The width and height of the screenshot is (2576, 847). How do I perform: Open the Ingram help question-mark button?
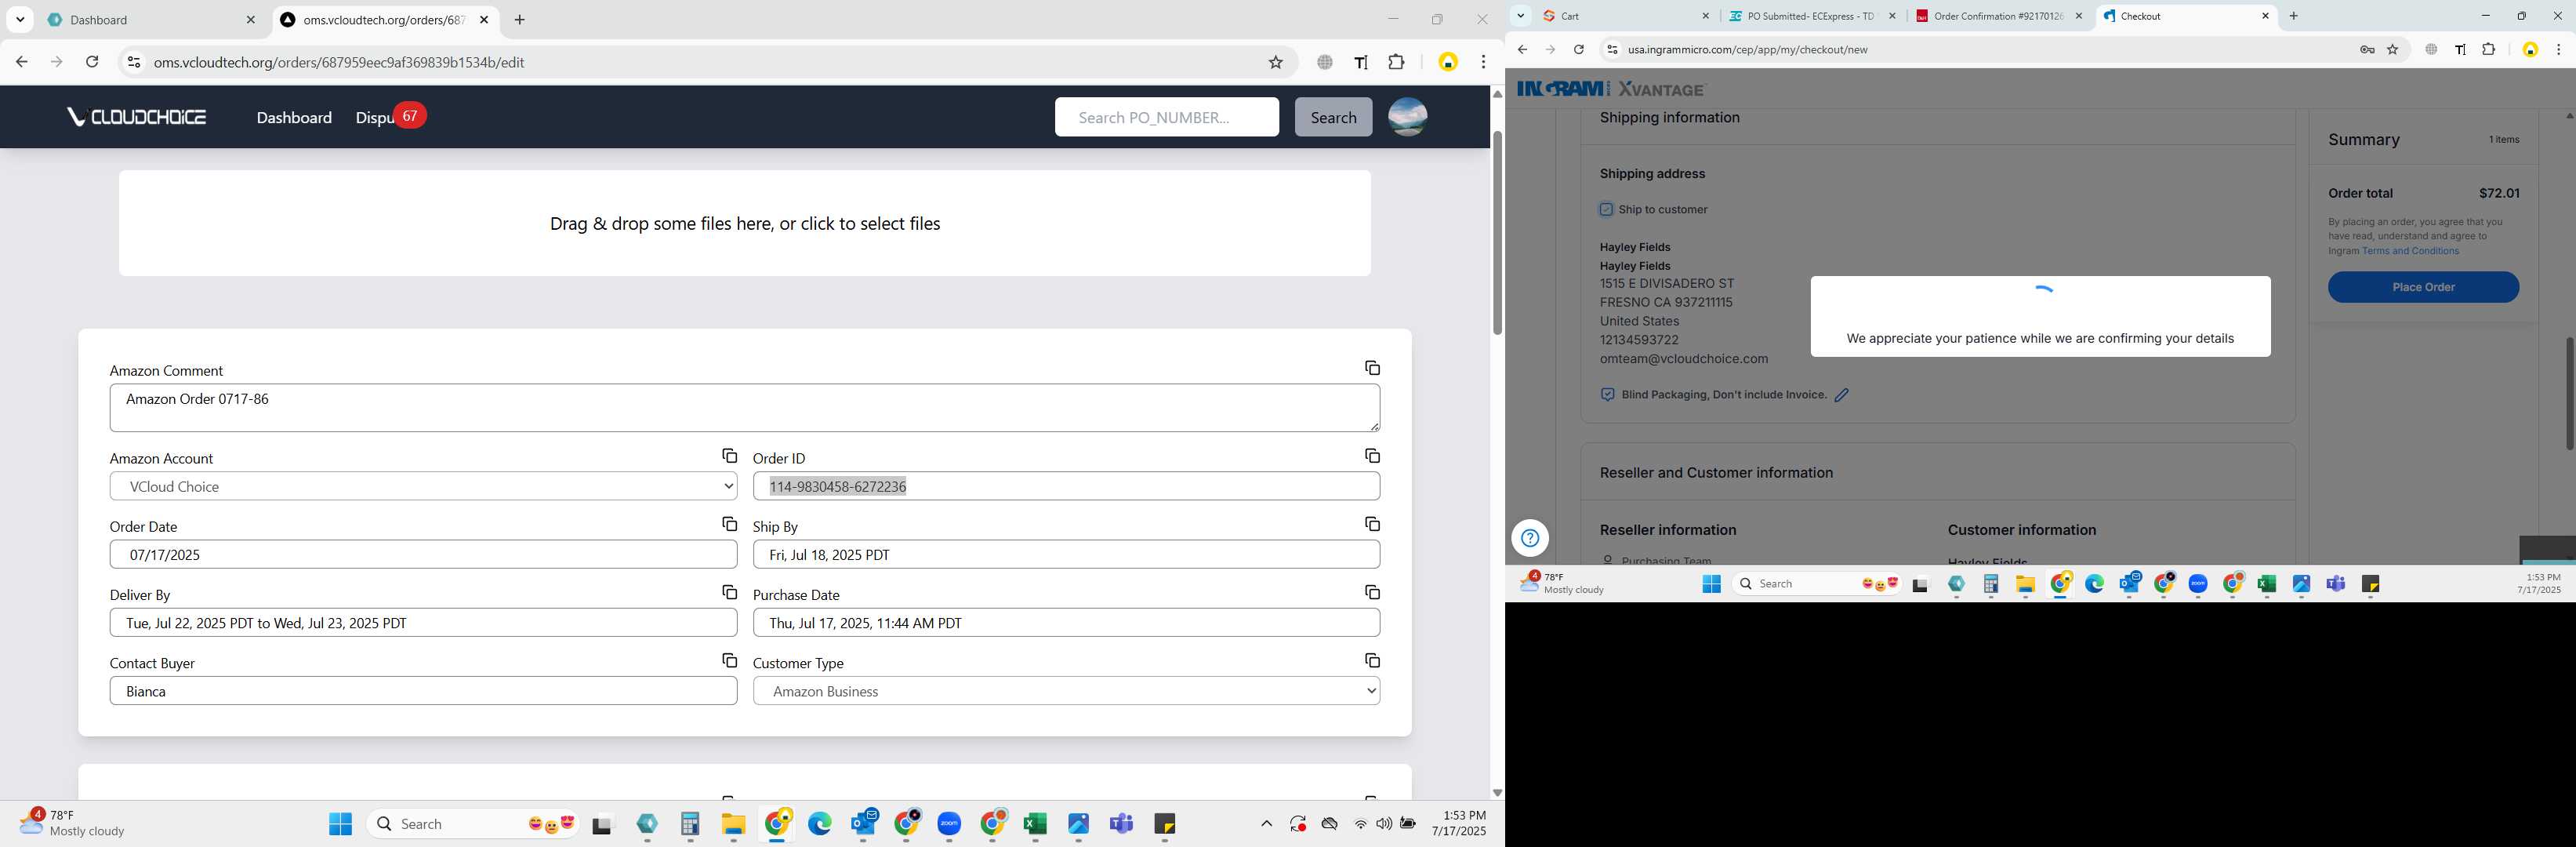click(1529, 538)
